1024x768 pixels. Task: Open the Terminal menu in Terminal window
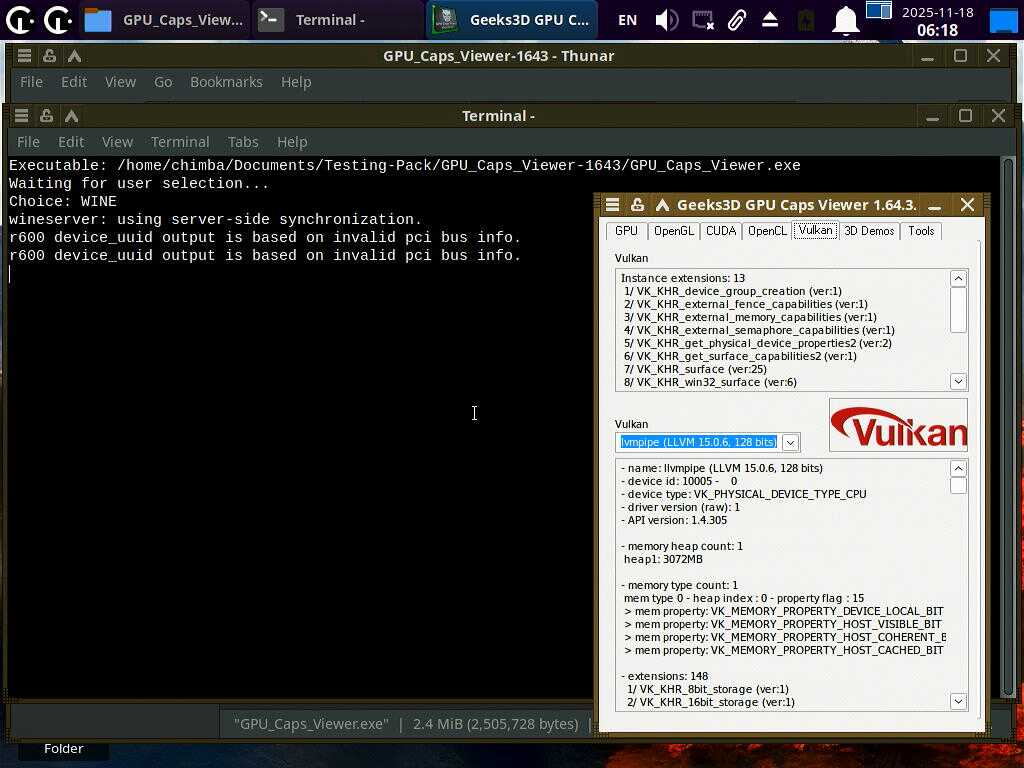[180, 142]
